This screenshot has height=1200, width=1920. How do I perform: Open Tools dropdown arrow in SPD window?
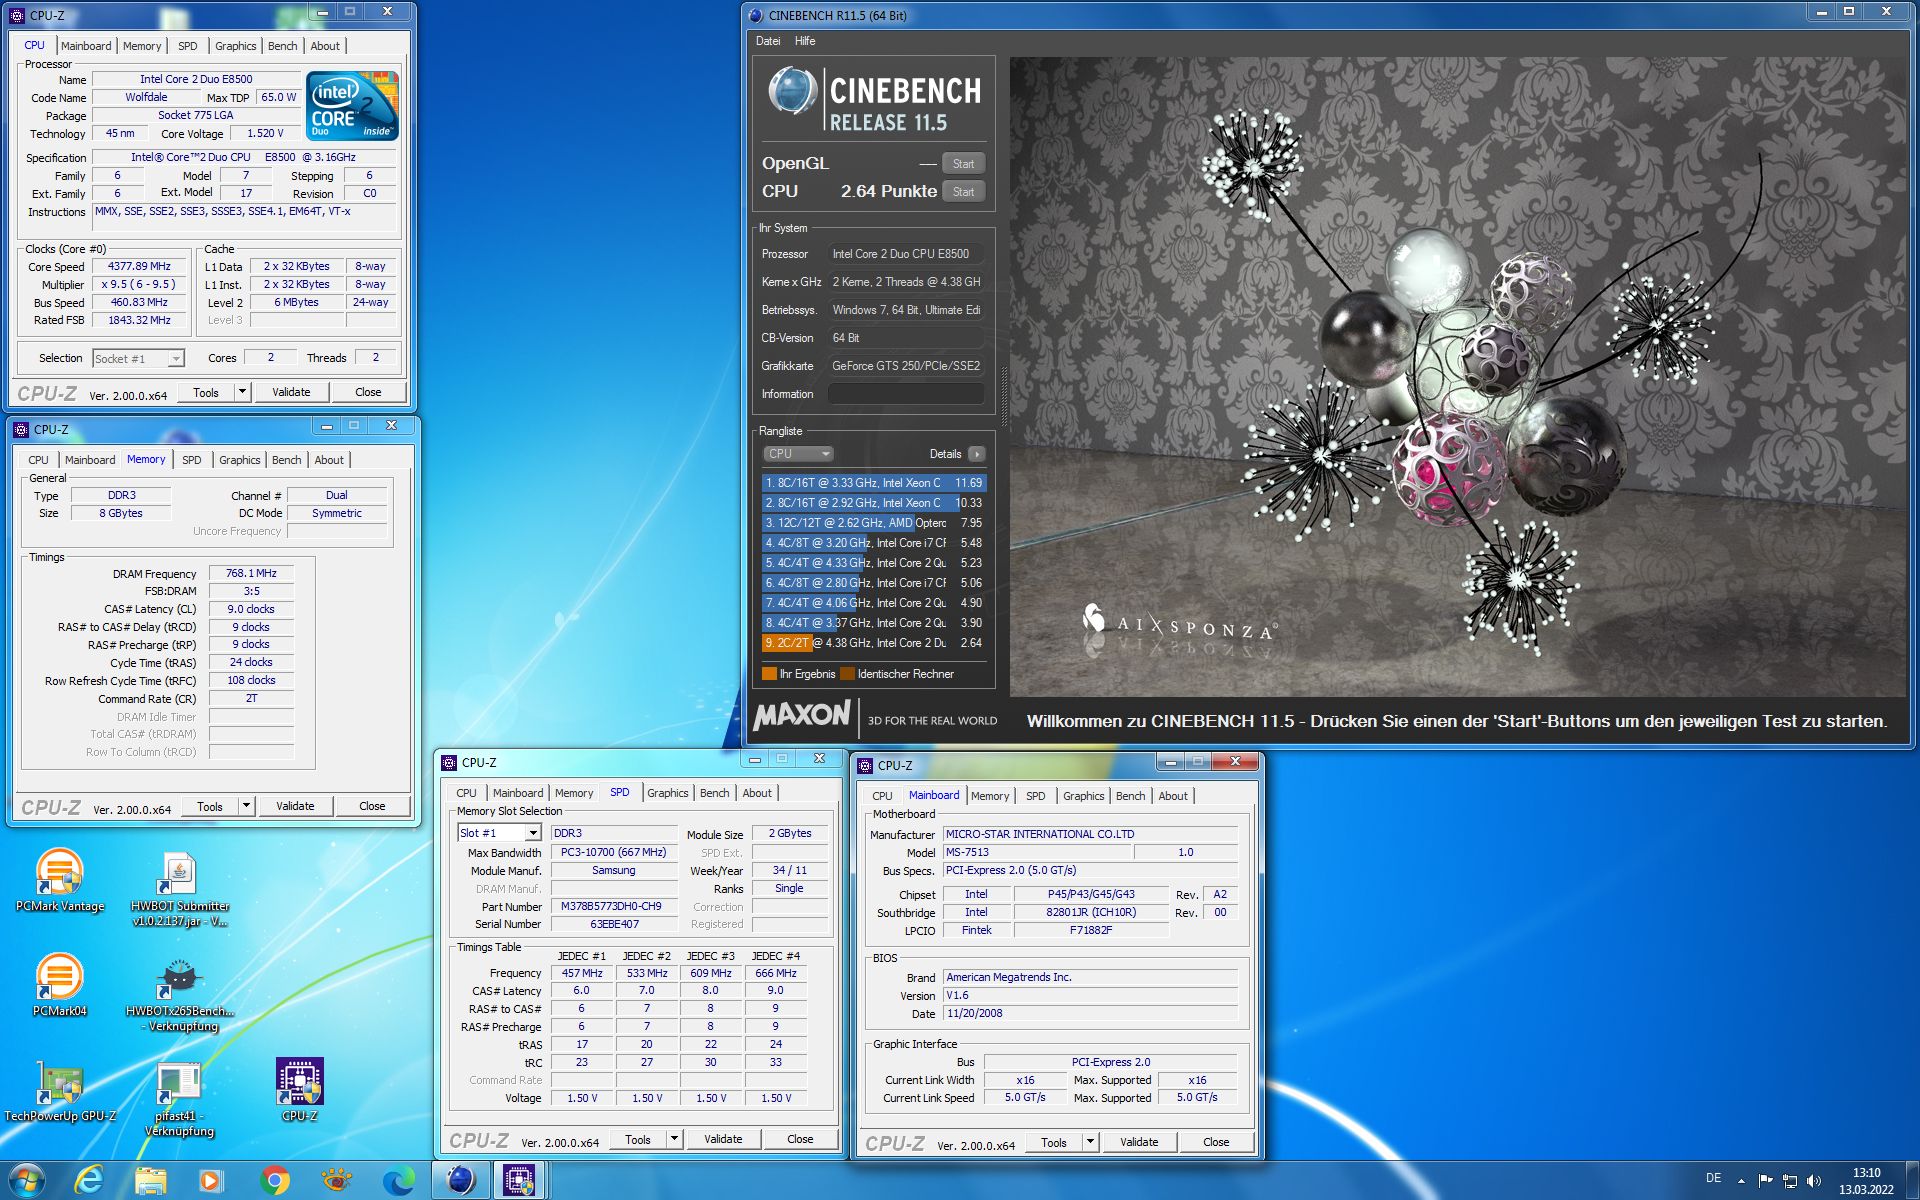(674, 1139)
